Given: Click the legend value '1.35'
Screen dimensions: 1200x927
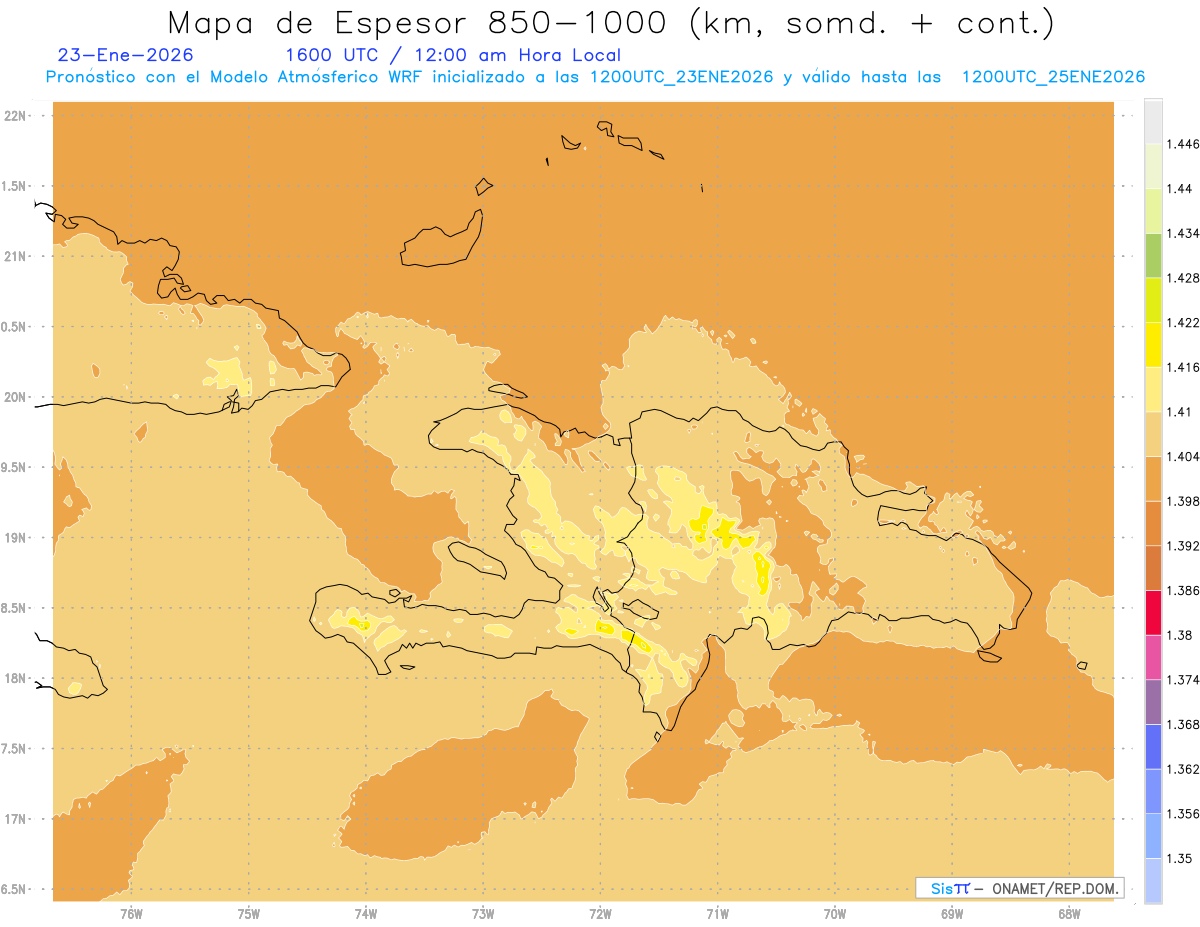Looking at the screenshot, I should [x=1181, y=858].
